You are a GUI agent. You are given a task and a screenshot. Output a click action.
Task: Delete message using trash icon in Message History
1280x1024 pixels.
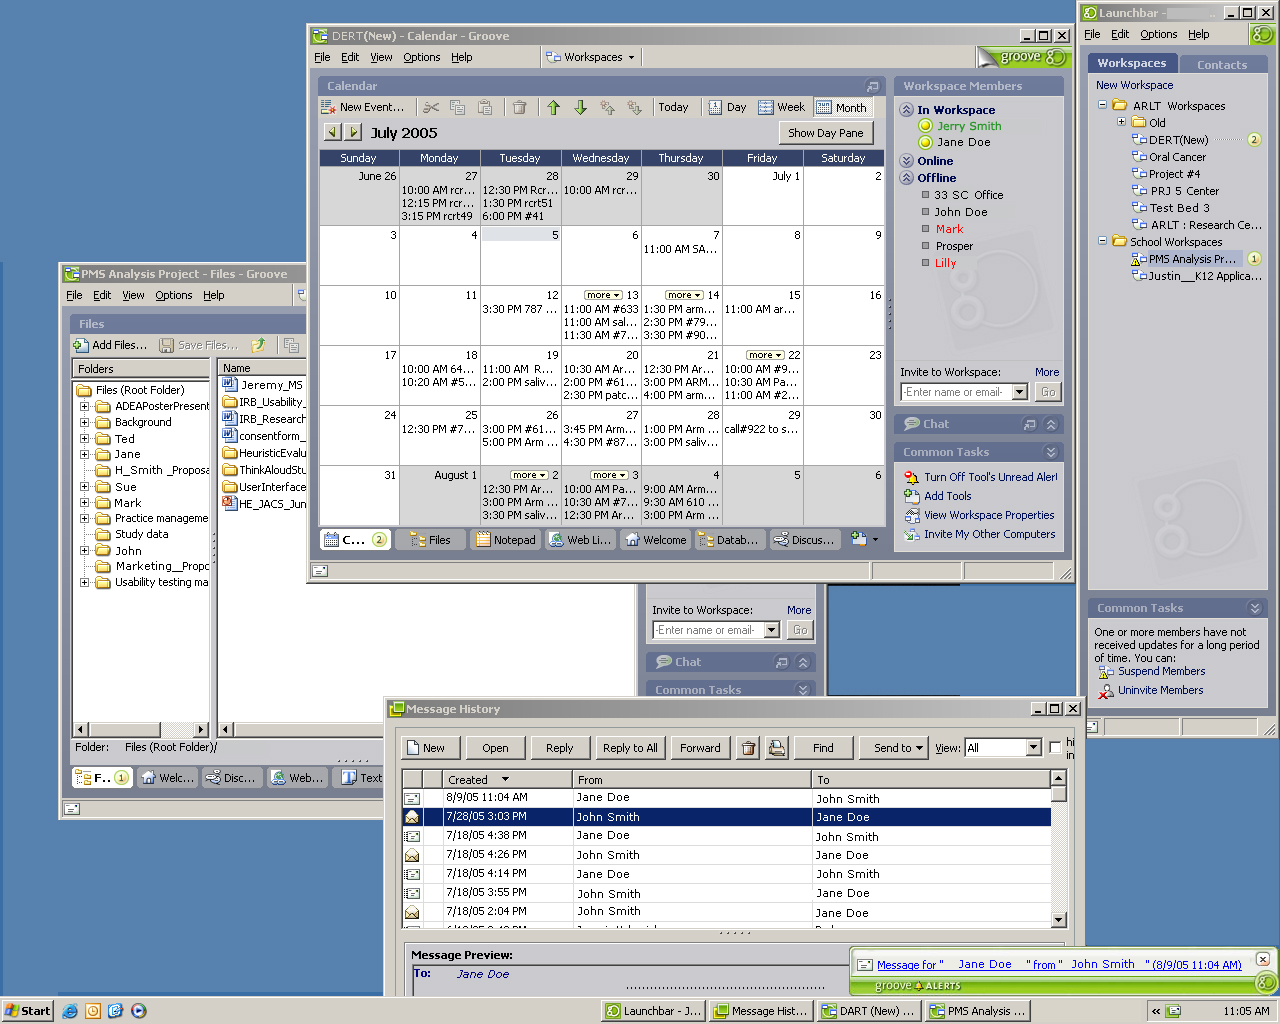(748, 748)
